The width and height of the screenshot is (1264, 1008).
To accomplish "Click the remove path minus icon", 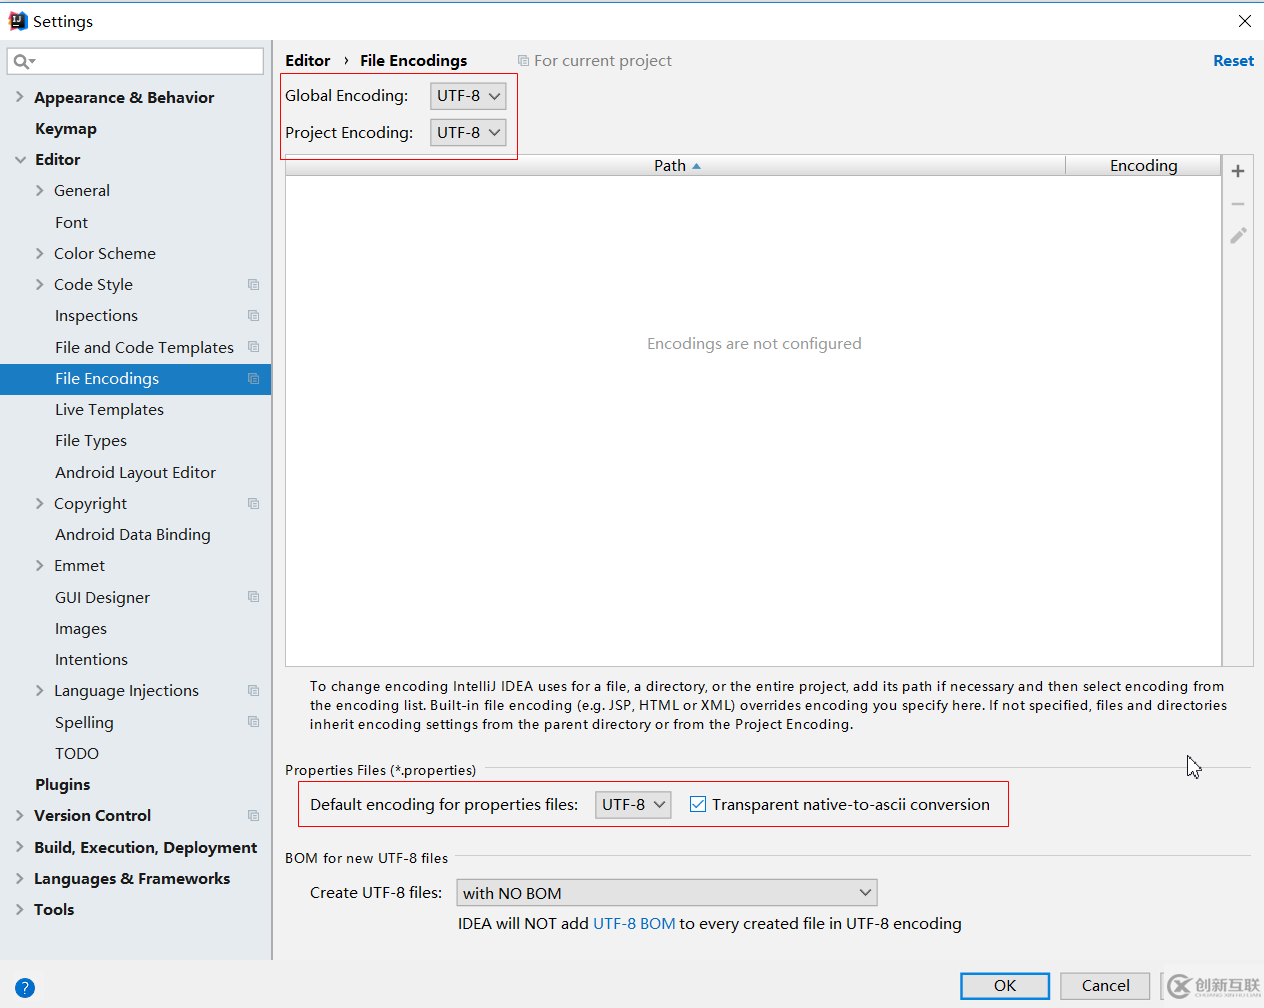I will point(1238,204).
